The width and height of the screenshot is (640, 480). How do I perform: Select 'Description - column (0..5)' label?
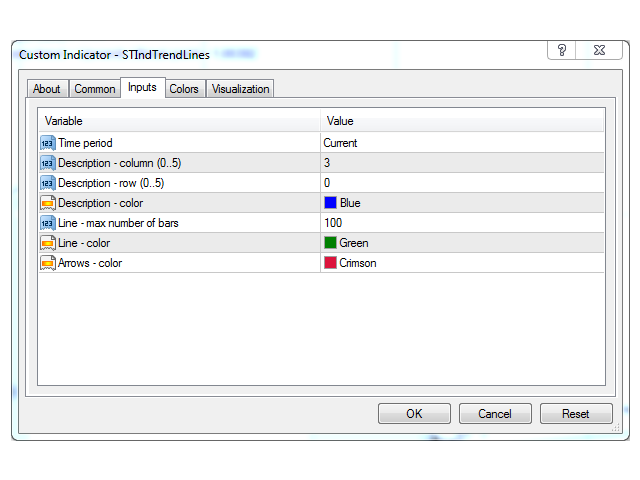point(120,163)
